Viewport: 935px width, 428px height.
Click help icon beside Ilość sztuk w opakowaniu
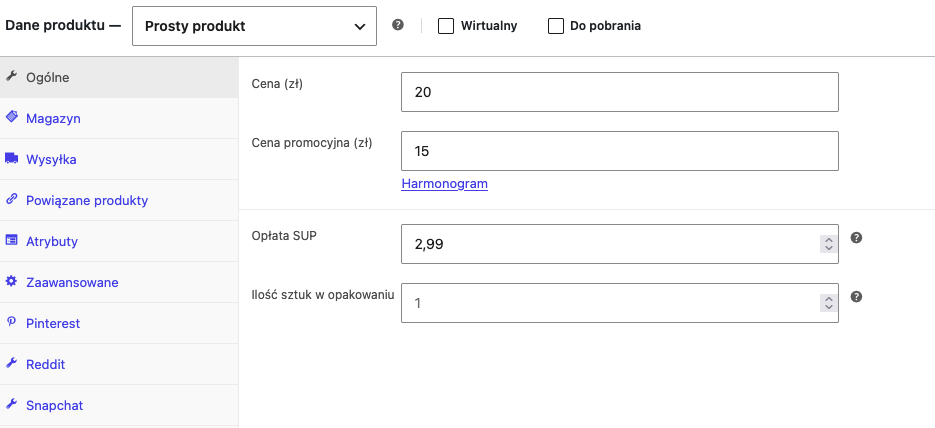click(856, 297)
